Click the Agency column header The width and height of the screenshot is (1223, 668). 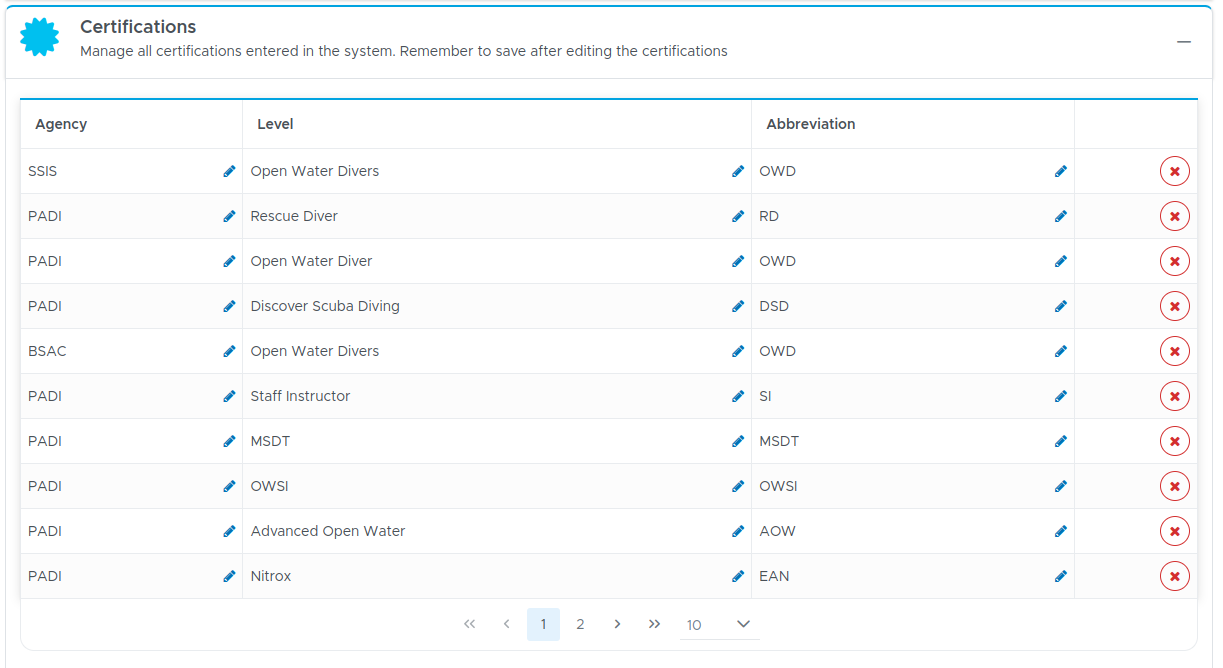[131, 124]
